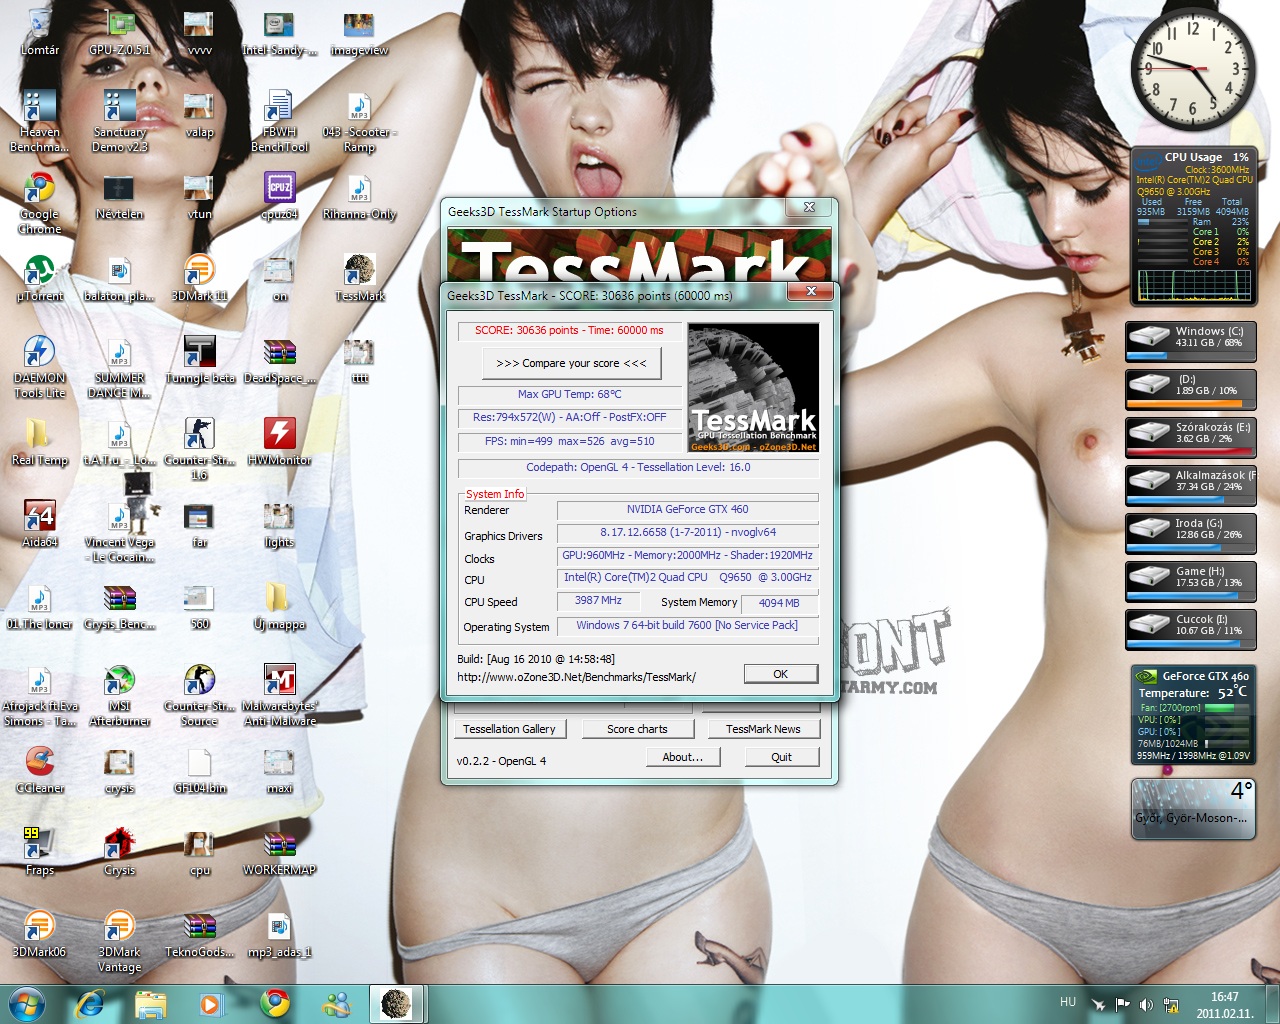Screen dimensions: 1280x1024
Task: Open 3DMark06 desktop icon
Action: [39, 935]
